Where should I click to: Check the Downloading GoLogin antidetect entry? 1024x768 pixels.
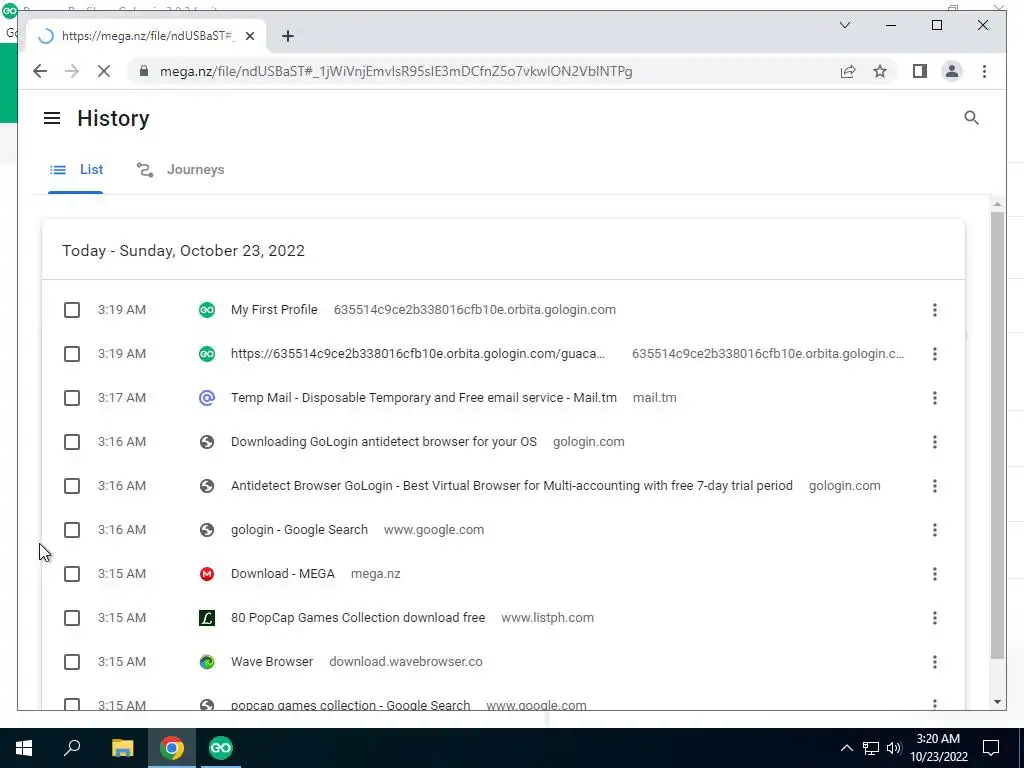[x=72, y=442]
